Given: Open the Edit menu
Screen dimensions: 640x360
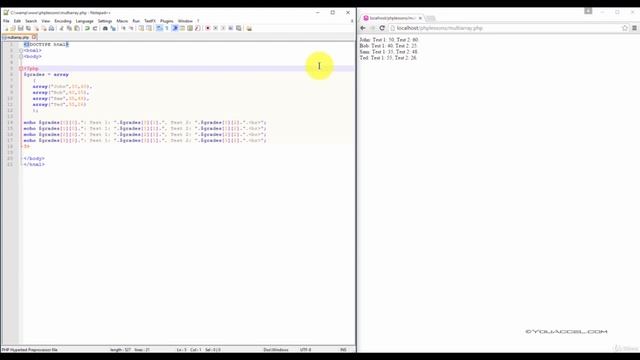Looking at the screenshot, I should pyautogui.click(x=17, y=21).
